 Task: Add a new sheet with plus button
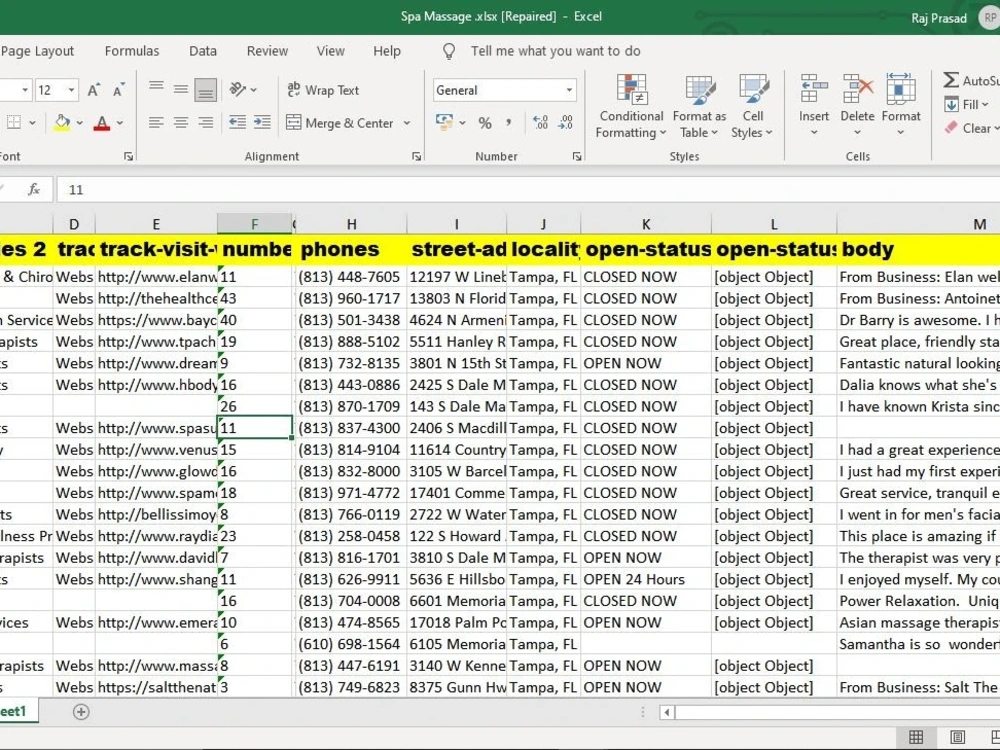pos(81,712)
